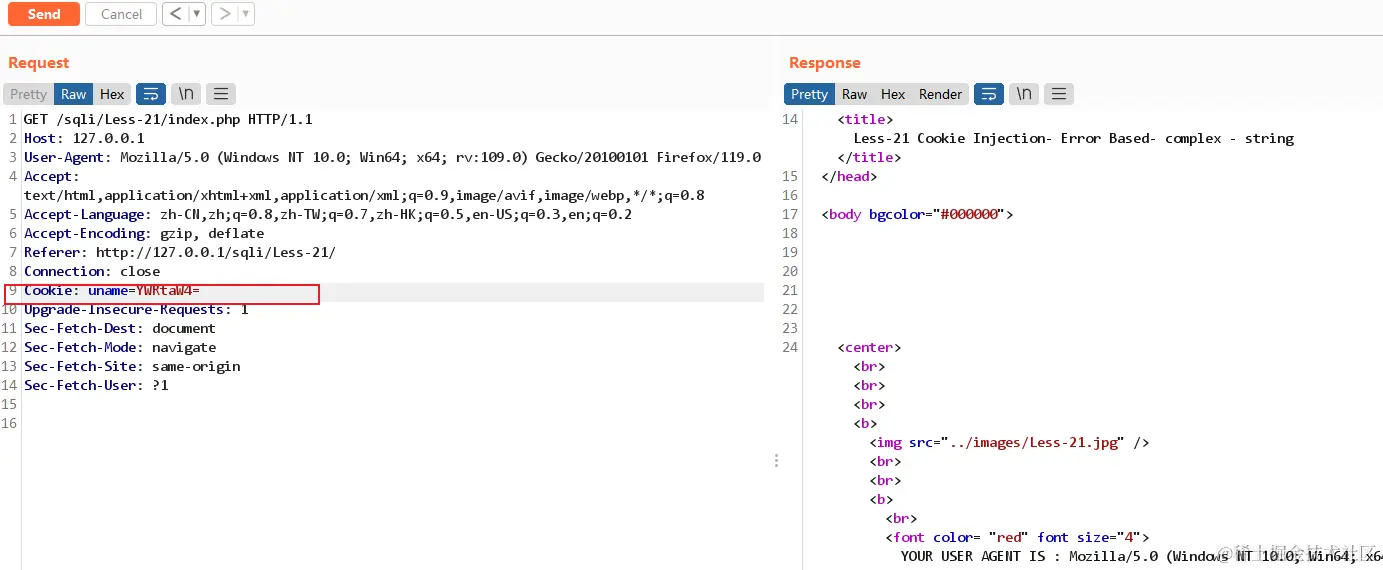1383x570 pixels.
Task: Open the back history dropdown arrow
Action: point(197,14)
